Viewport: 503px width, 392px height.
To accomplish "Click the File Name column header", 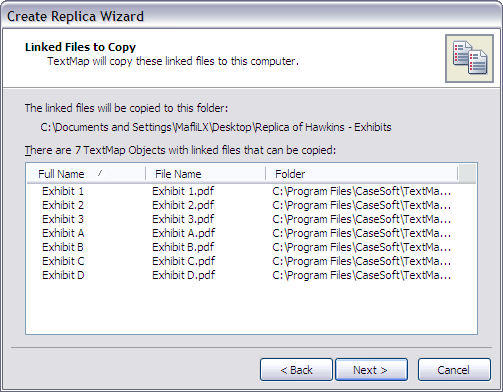I will (206, 174).
